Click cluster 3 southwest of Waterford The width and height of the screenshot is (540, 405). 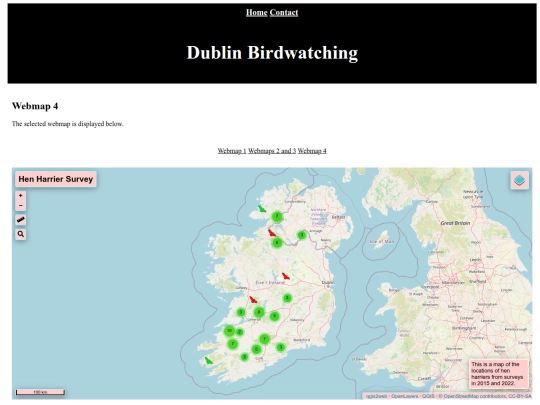pos(281,347)
